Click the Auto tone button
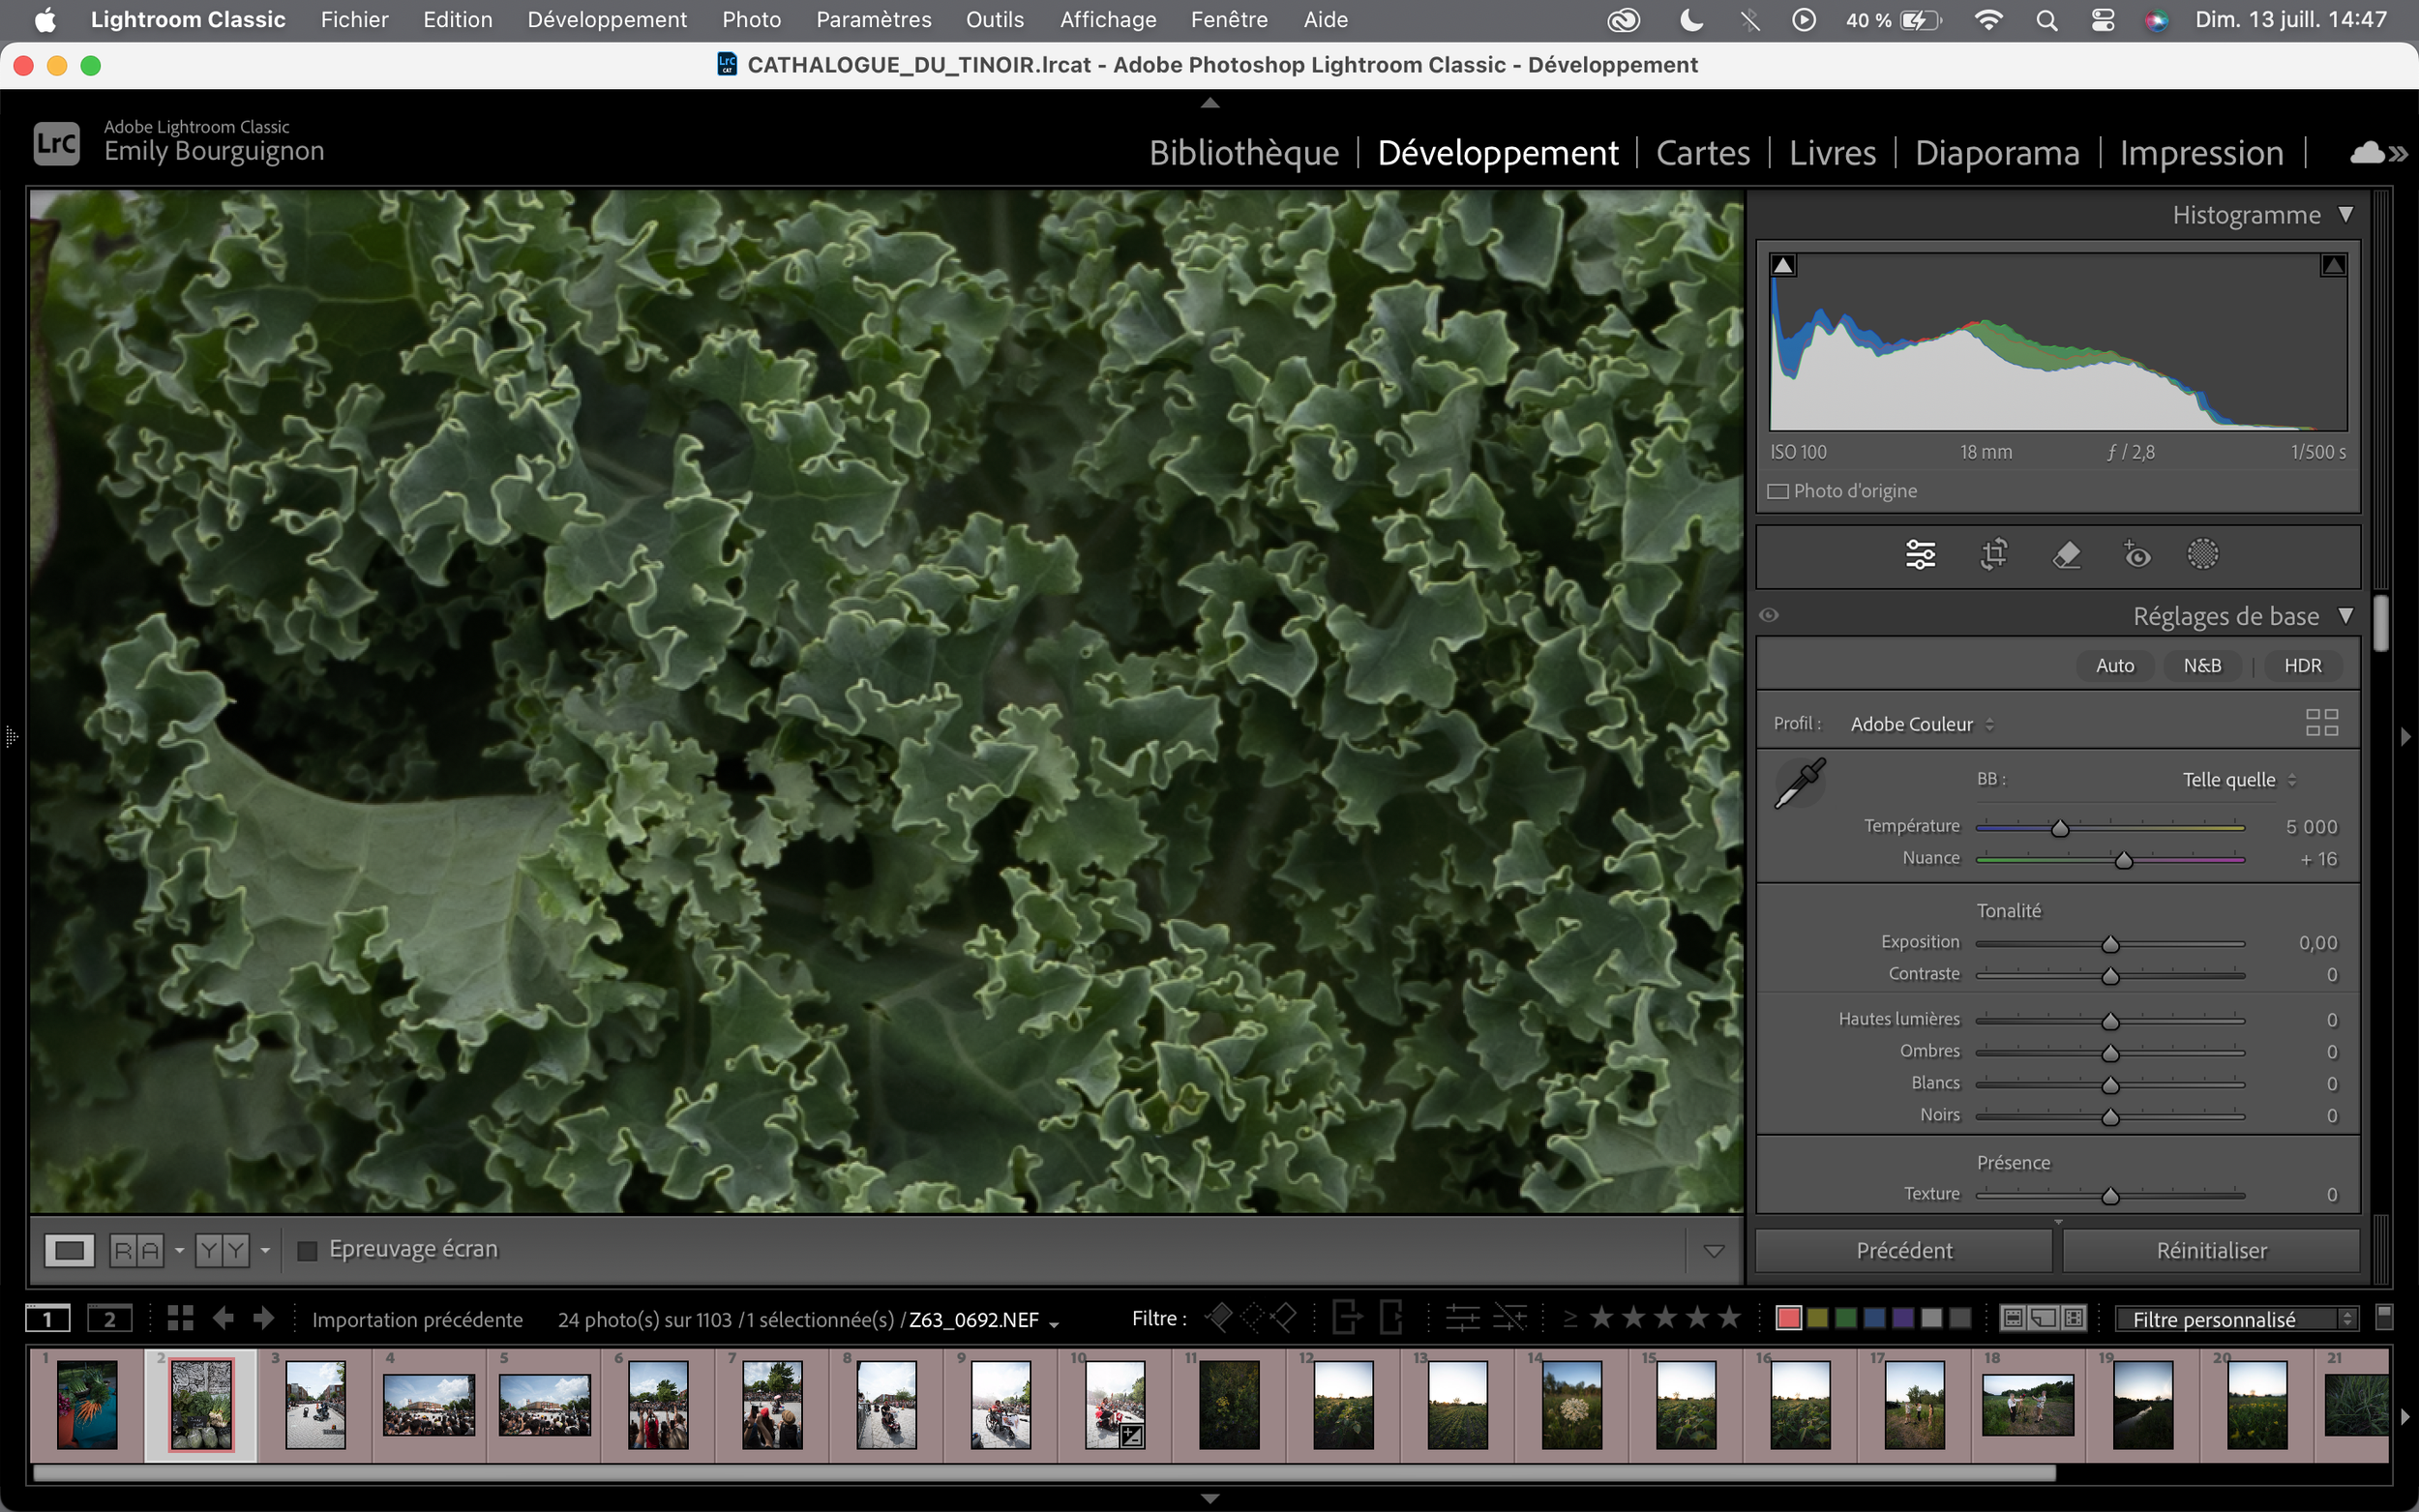 (2114, 665)
